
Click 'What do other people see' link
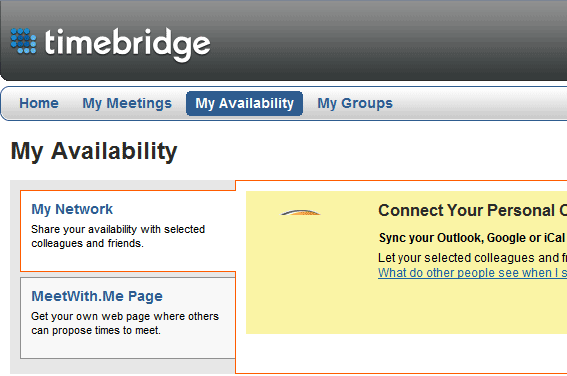[472, 273]
